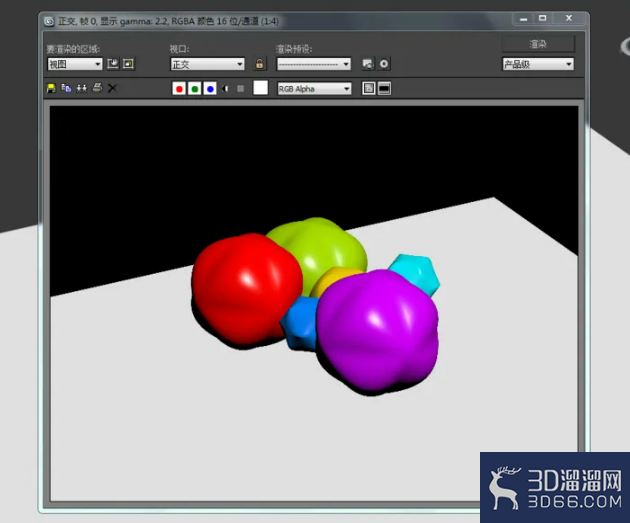Minimize the render frame window
Image resolution: width=630 pixels, height=523 pixels.
(523, 18)
